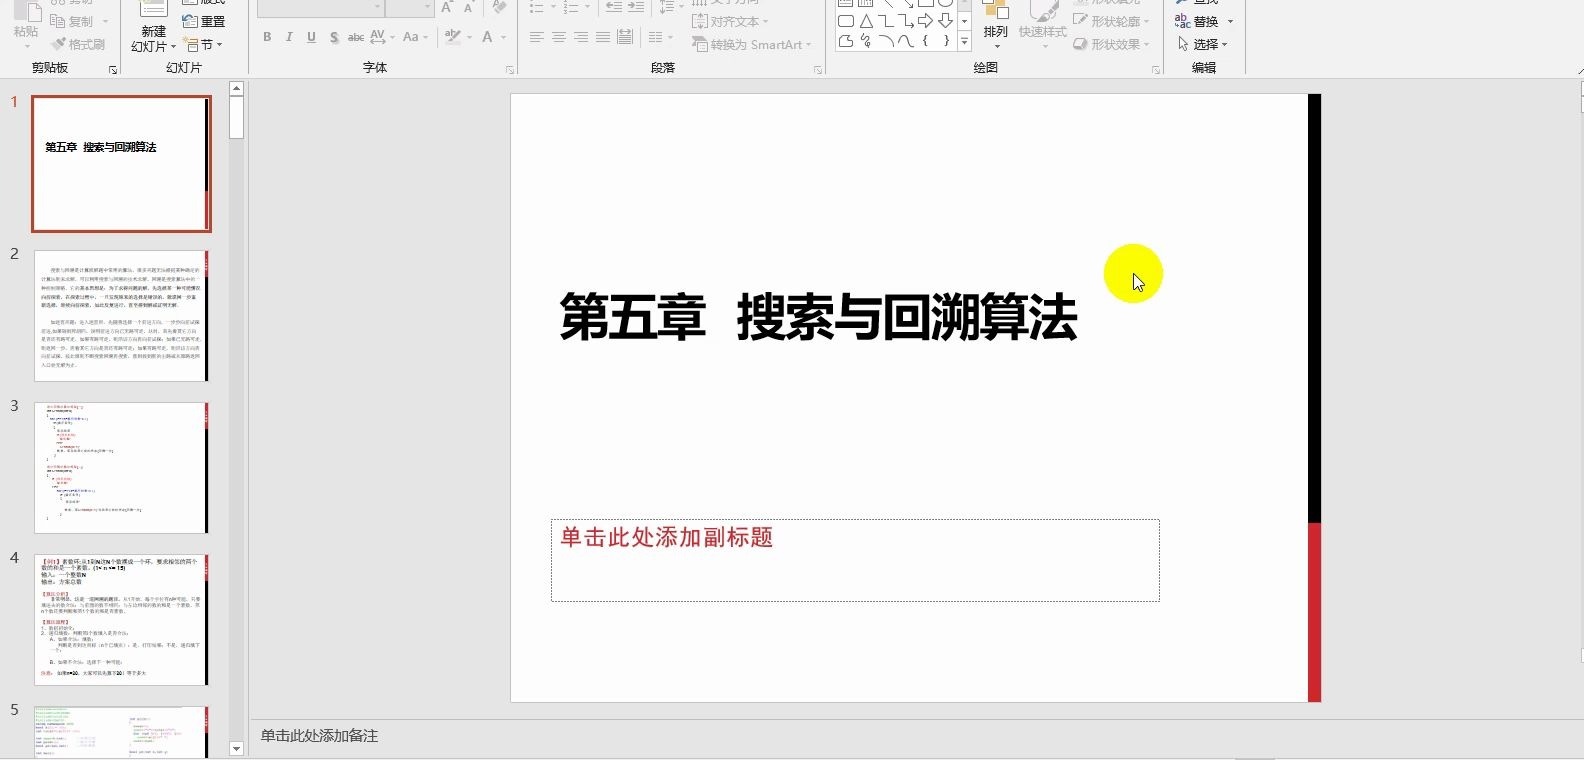Select the left brace shape
Image resolution: width=1584 pixels, height=760 pixels.
pyautogui.click(x=925, y=41)
